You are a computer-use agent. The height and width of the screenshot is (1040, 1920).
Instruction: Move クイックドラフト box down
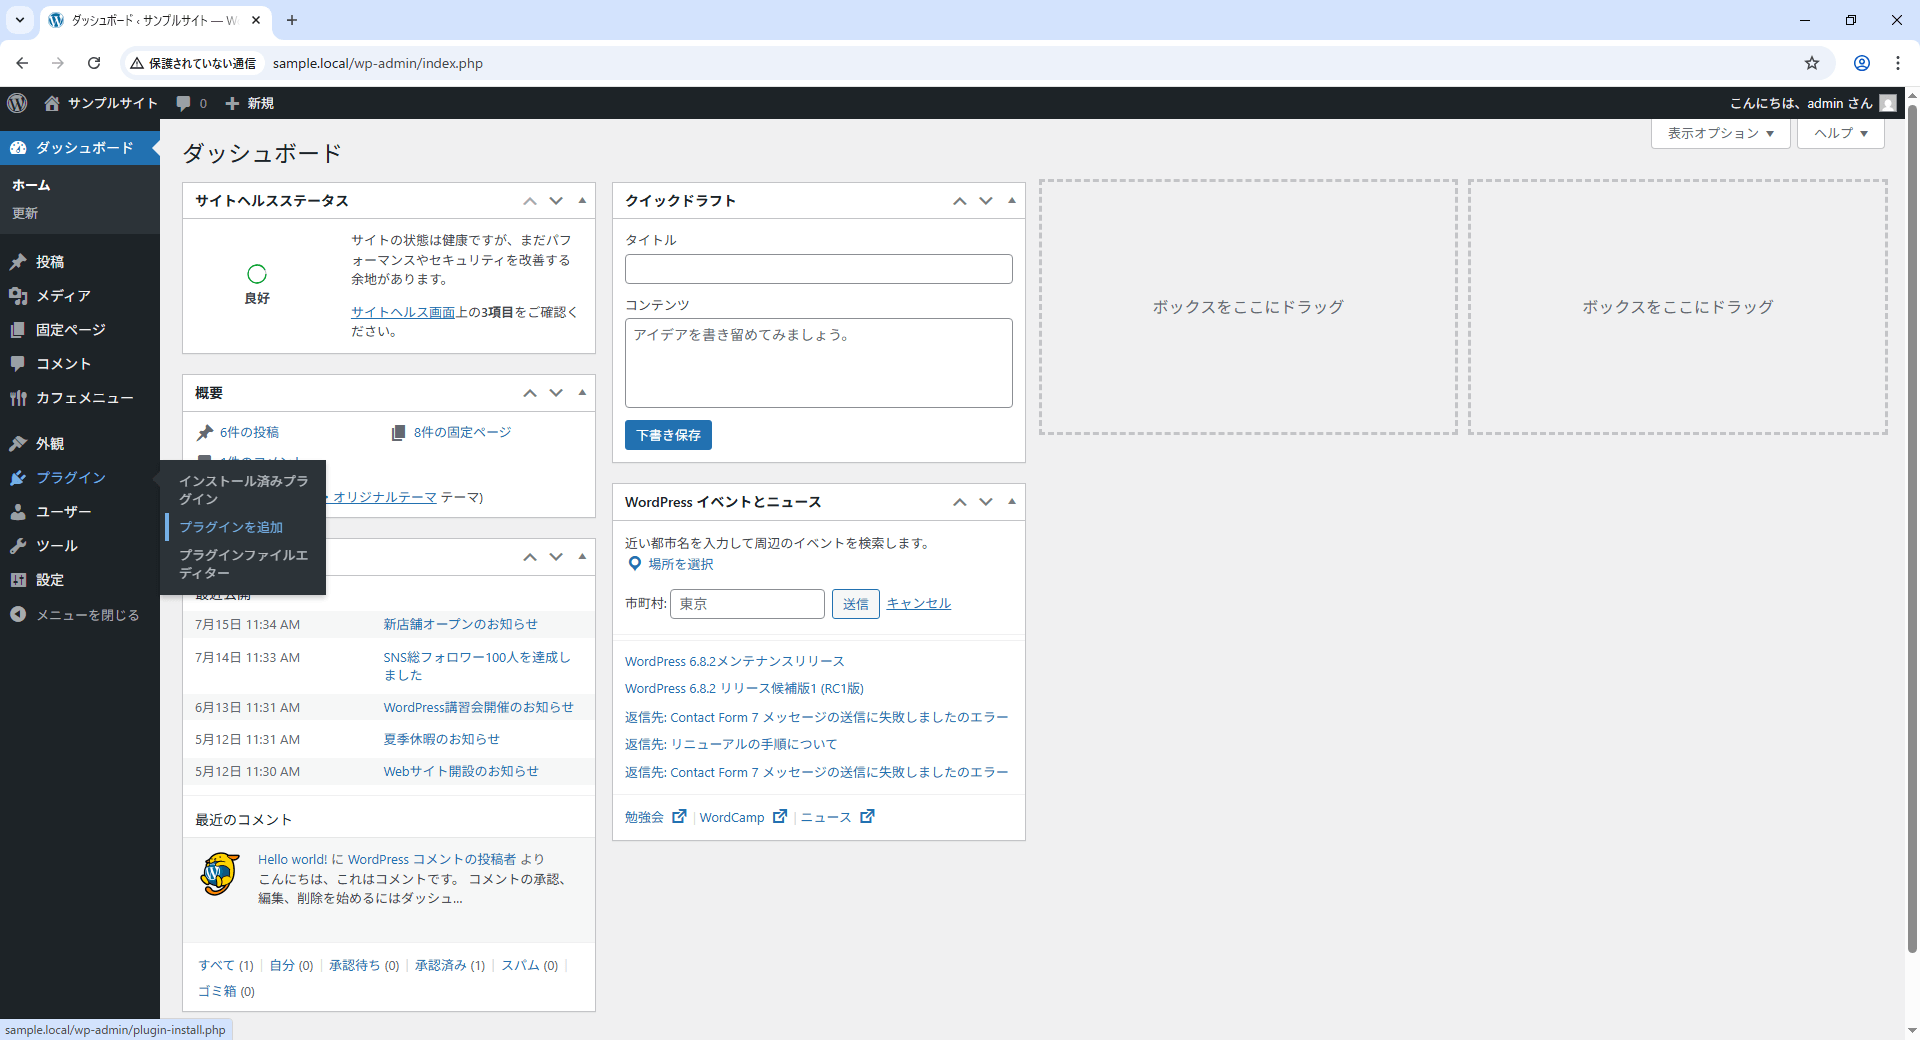[986, 201]
